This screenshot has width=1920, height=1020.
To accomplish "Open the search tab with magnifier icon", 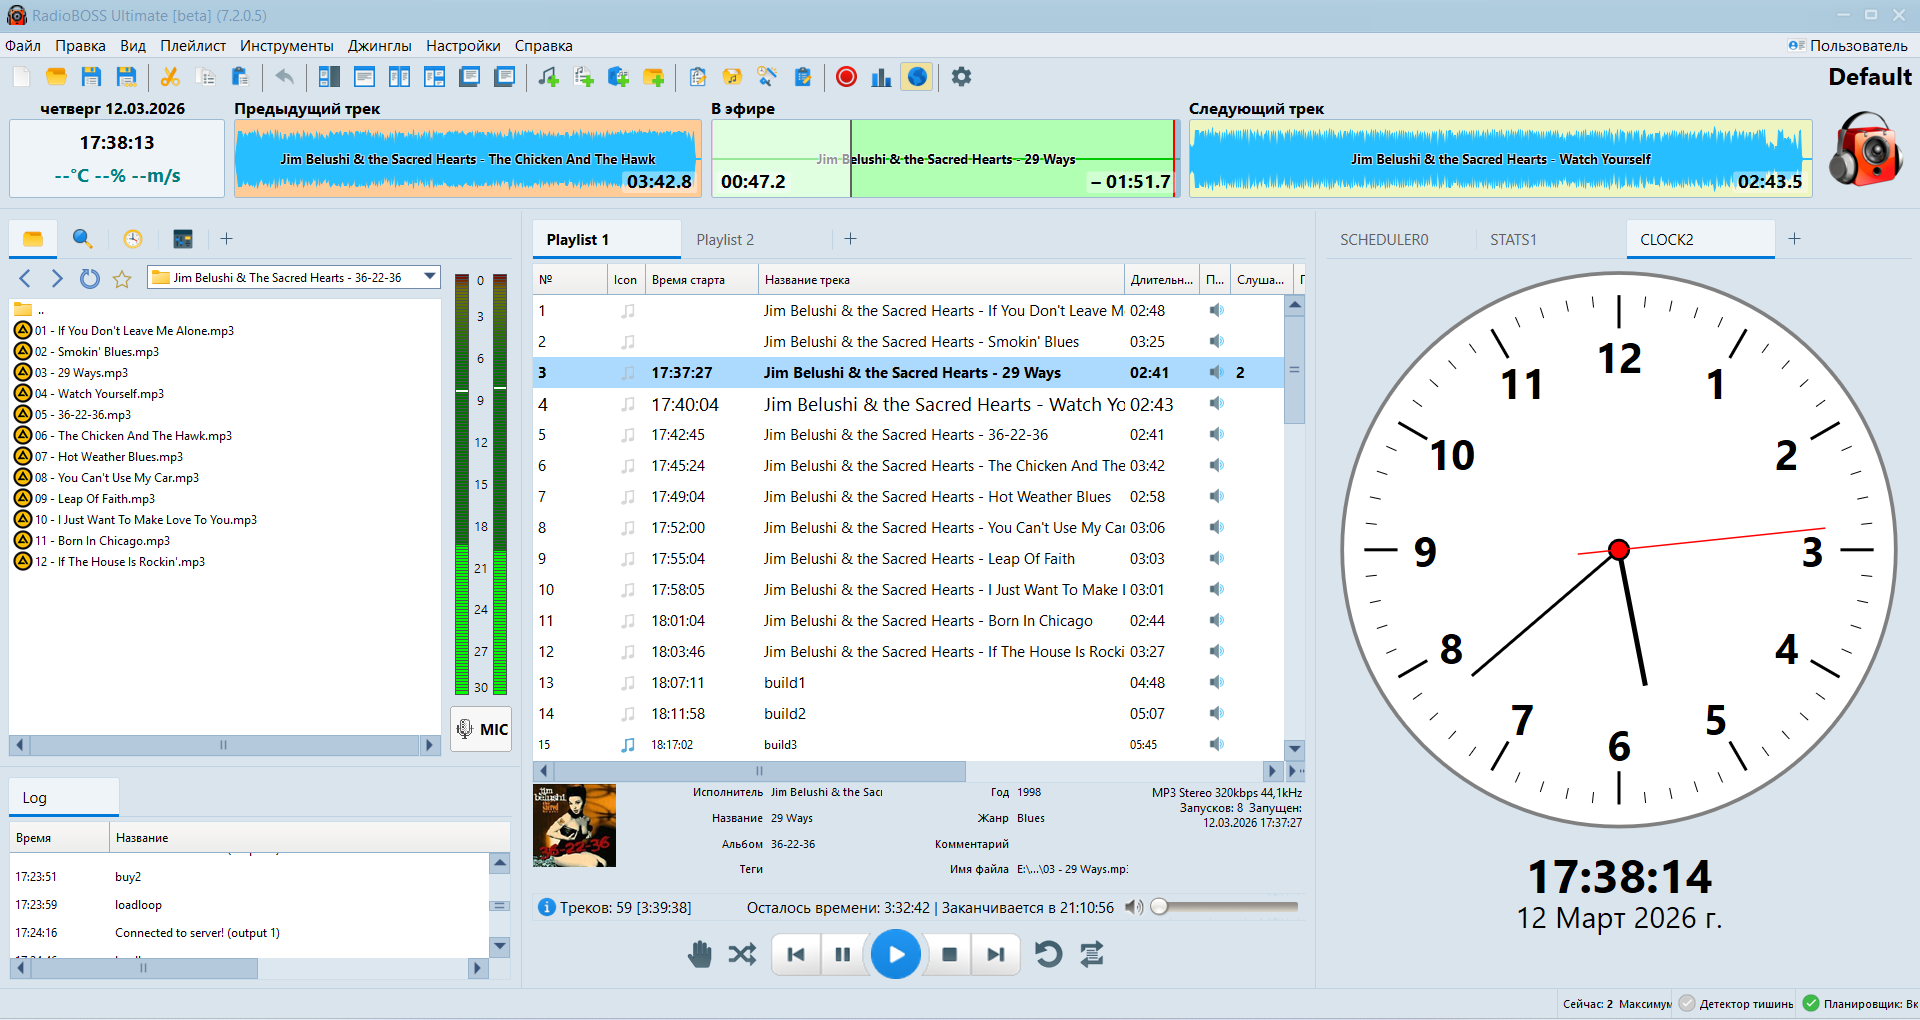I will click(82, 239).
